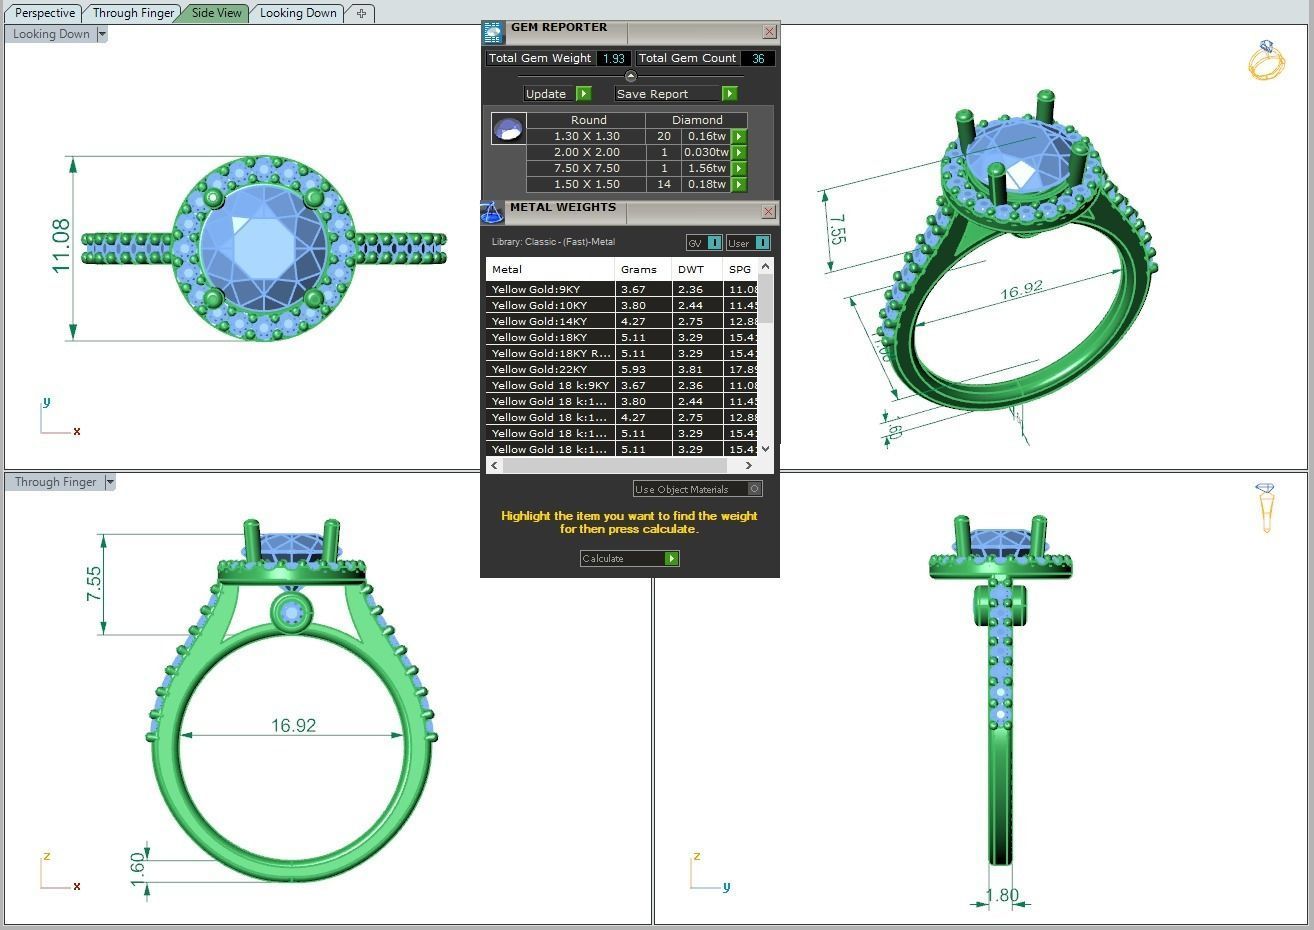Click the ring profile icon in bottom-right viewport

[x=1264, y=507]
